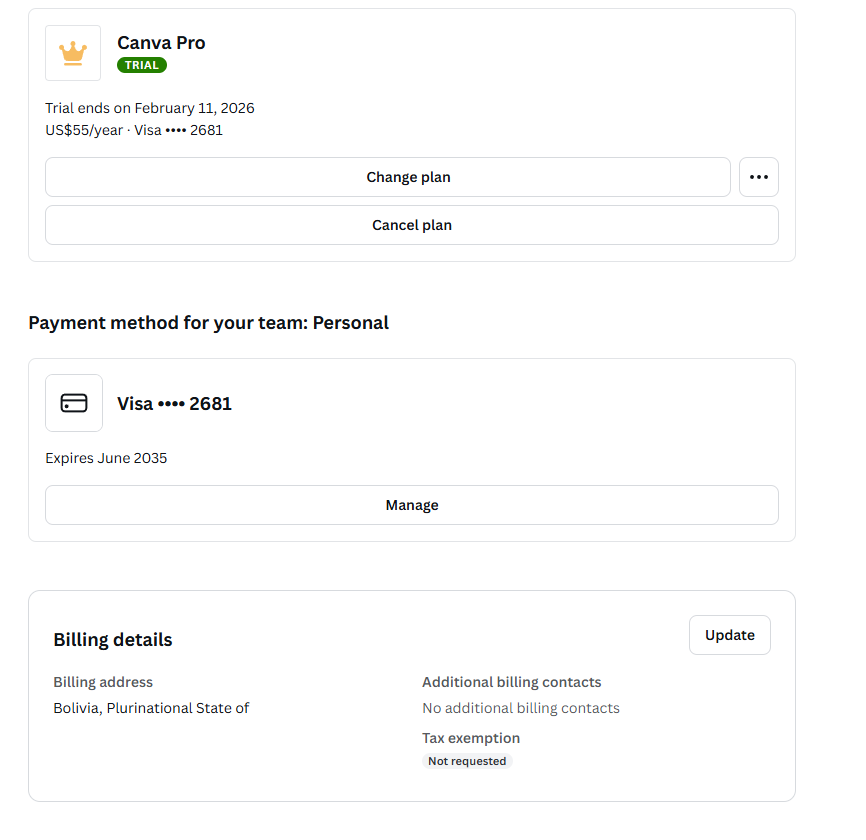Click the Billing address label
The image size is (866, 840).
pyautogui.click(x=103, y=682)
